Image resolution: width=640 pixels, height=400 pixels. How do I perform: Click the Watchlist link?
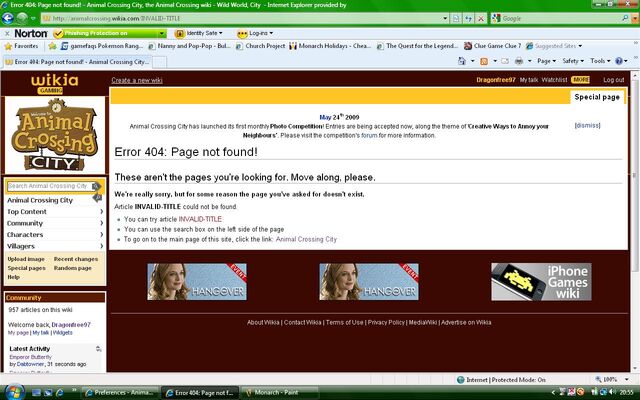tap(554, 80)
